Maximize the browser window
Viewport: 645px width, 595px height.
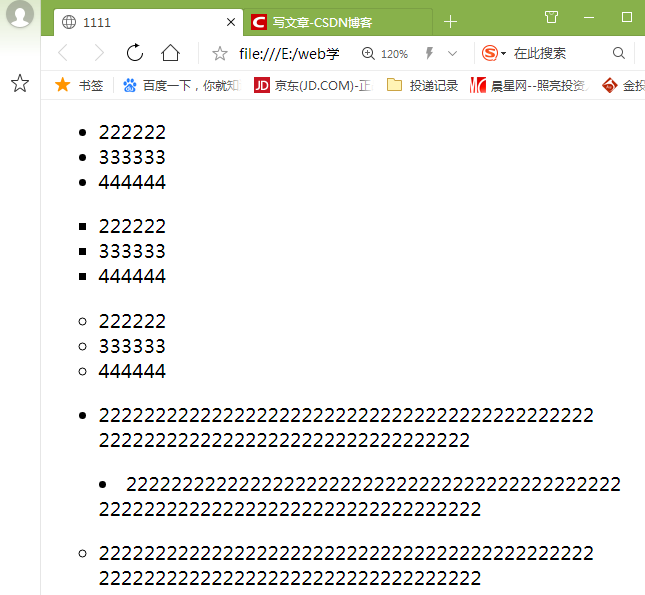[x=626, y=17]
